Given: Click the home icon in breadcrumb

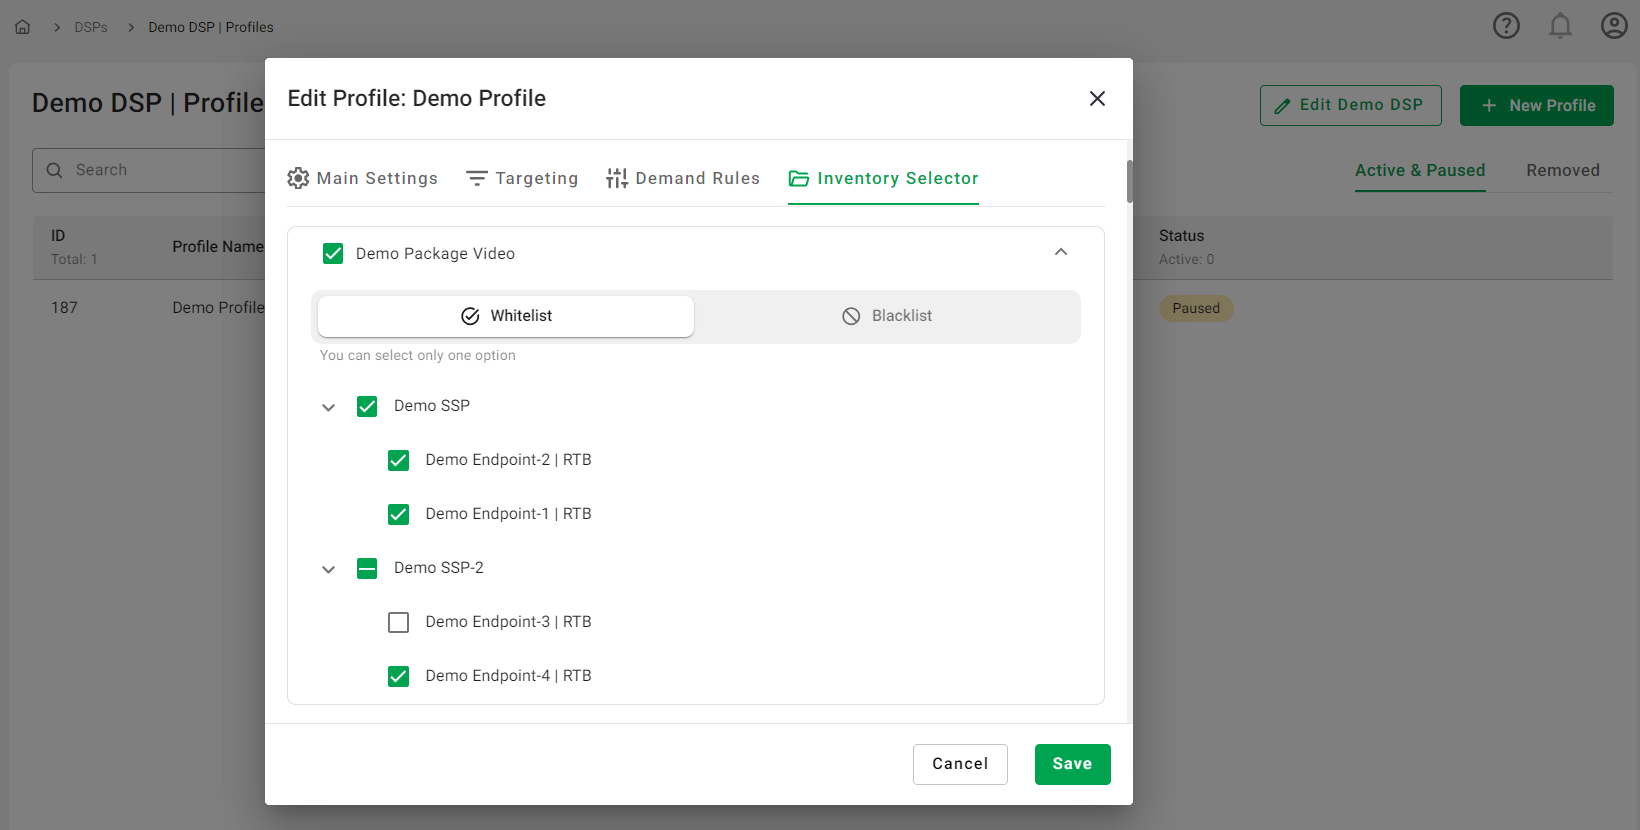Looking at the screenshot, I should click(x=22, y=27).
